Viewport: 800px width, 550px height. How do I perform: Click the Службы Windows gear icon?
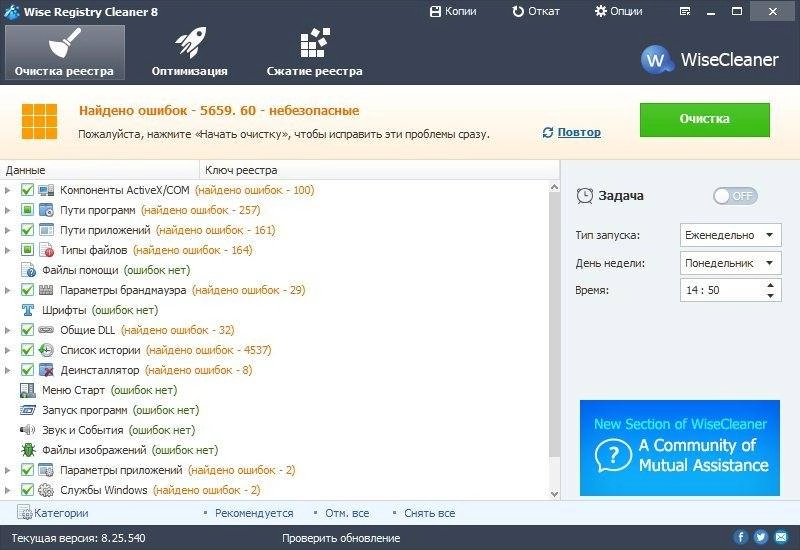point(46,490)
